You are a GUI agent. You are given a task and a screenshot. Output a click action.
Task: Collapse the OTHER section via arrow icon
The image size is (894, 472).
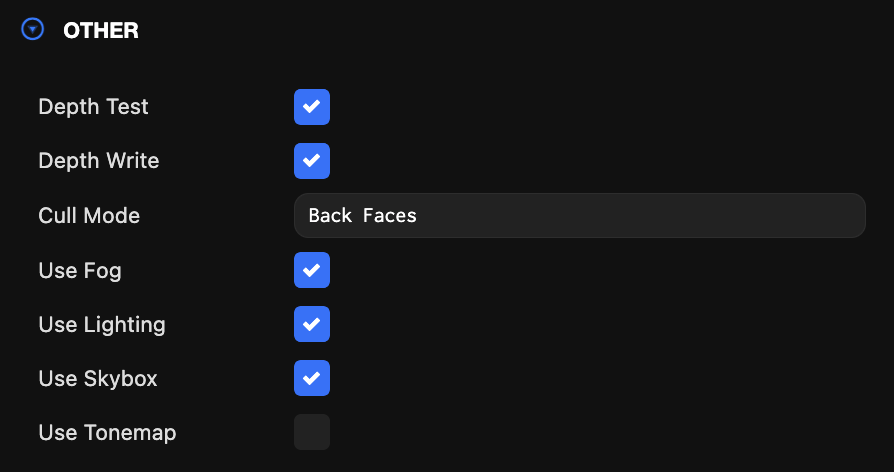point(32,29)
